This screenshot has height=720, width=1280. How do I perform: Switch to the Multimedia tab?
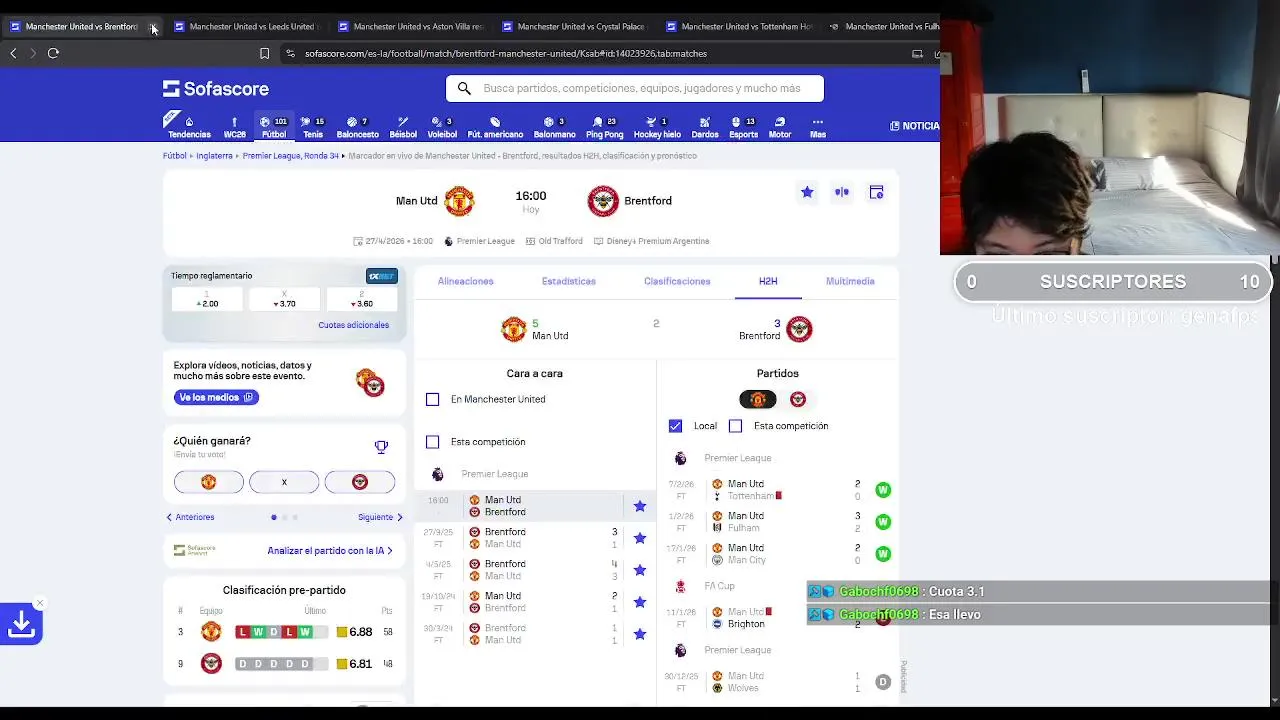850,281
